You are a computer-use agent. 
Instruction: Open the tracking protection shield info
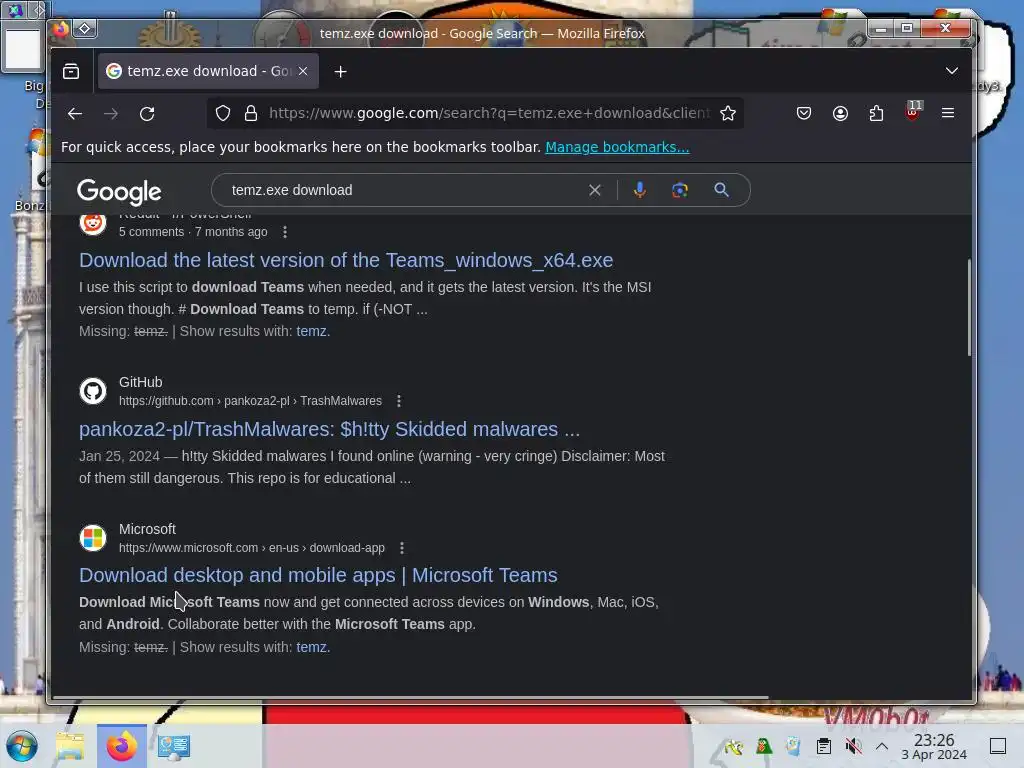pos(223,114)
